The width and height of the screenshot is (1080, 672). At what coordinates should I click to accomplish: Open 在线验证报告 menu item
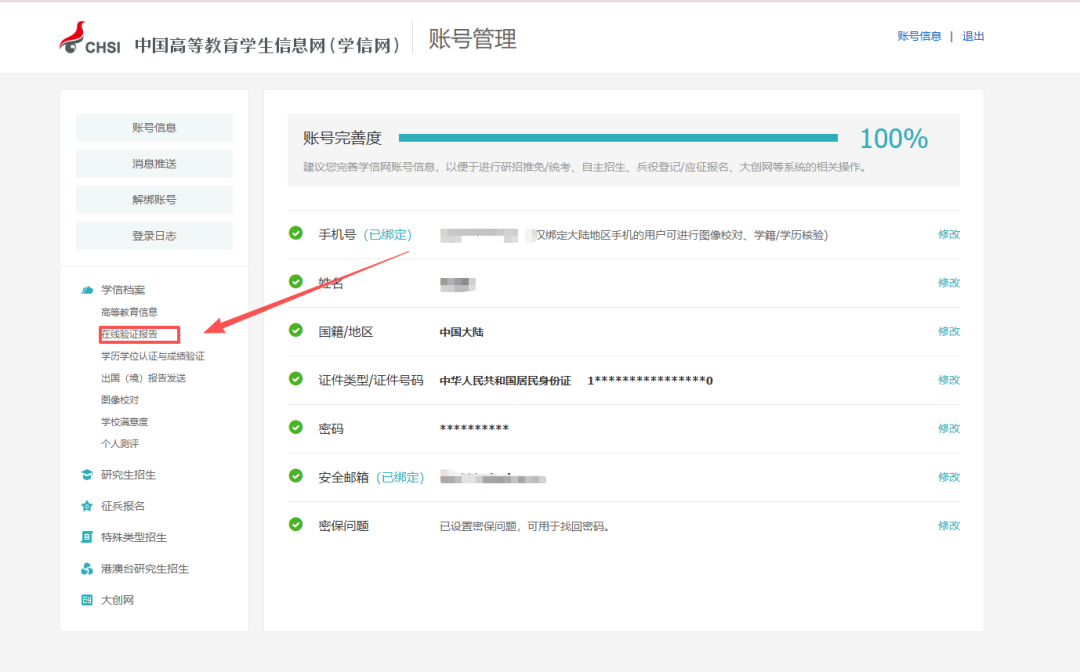point(129,334)
